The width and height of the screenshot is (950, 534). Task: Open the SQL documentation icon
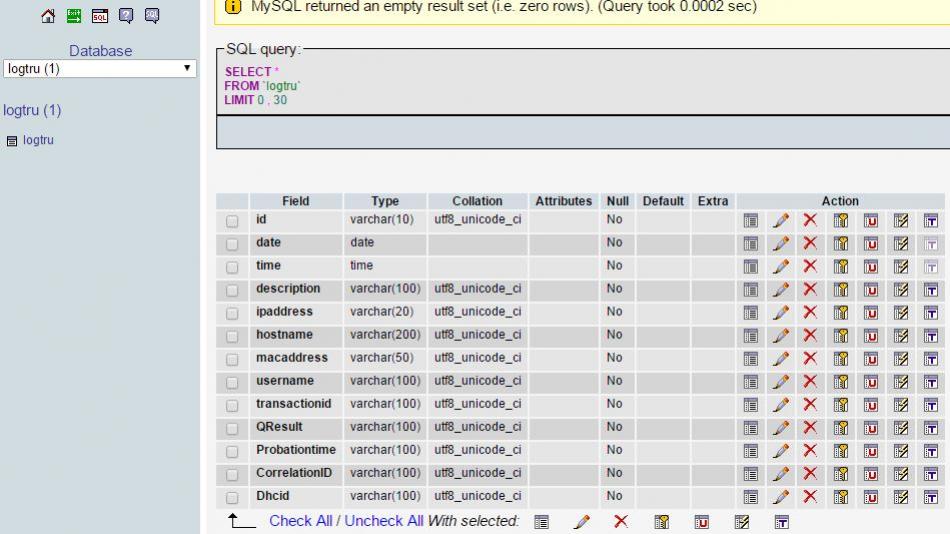click(x=152, y=16)
